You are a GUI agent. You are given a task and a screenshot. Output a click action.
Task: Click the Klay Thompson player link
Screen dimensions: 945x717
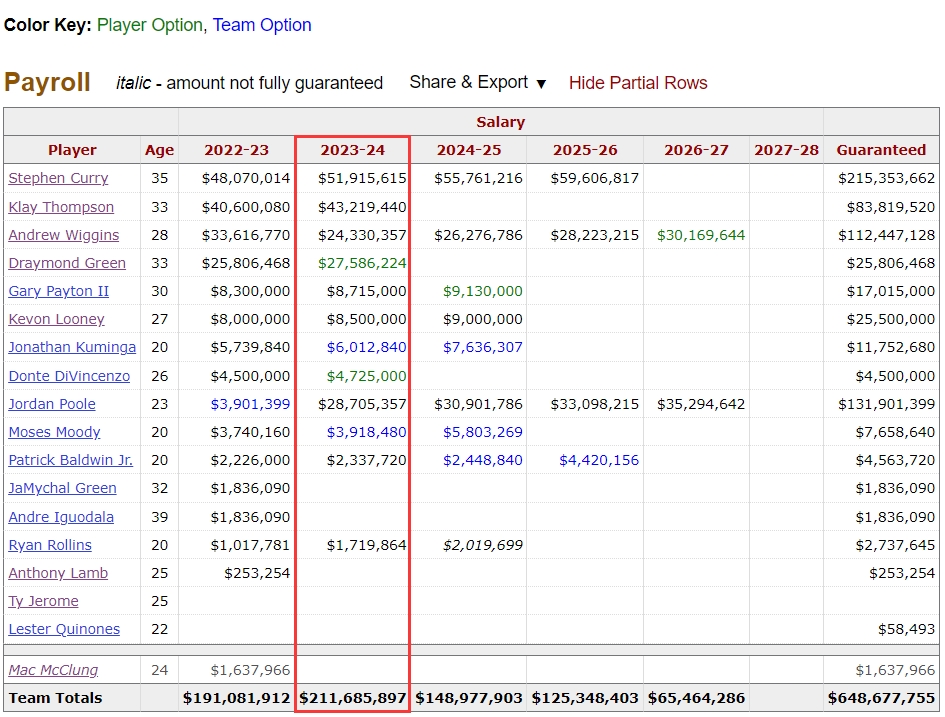[61, 207]
